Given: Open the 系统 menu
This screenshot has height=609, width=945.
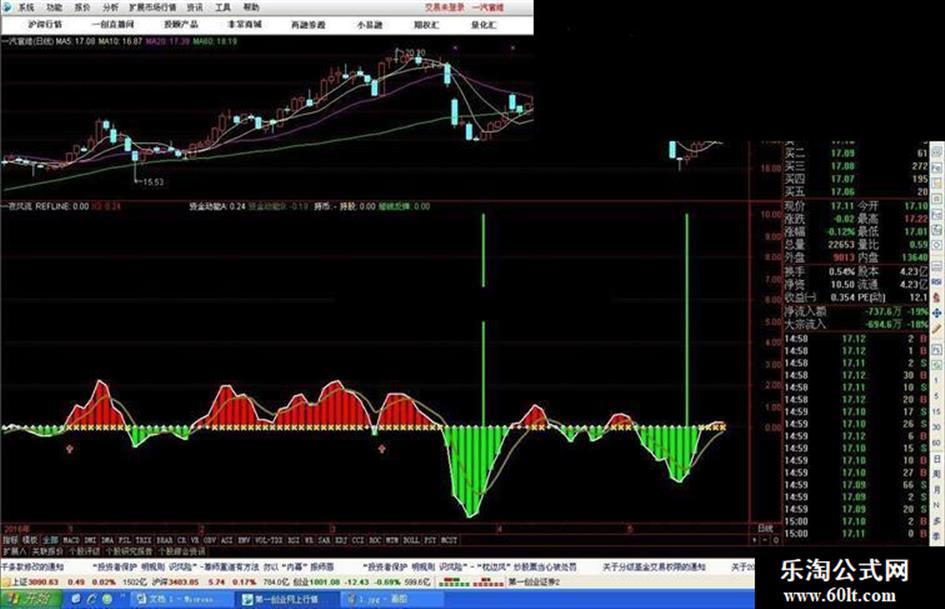Looking at the screenshot, I should [x=25, y=7].
